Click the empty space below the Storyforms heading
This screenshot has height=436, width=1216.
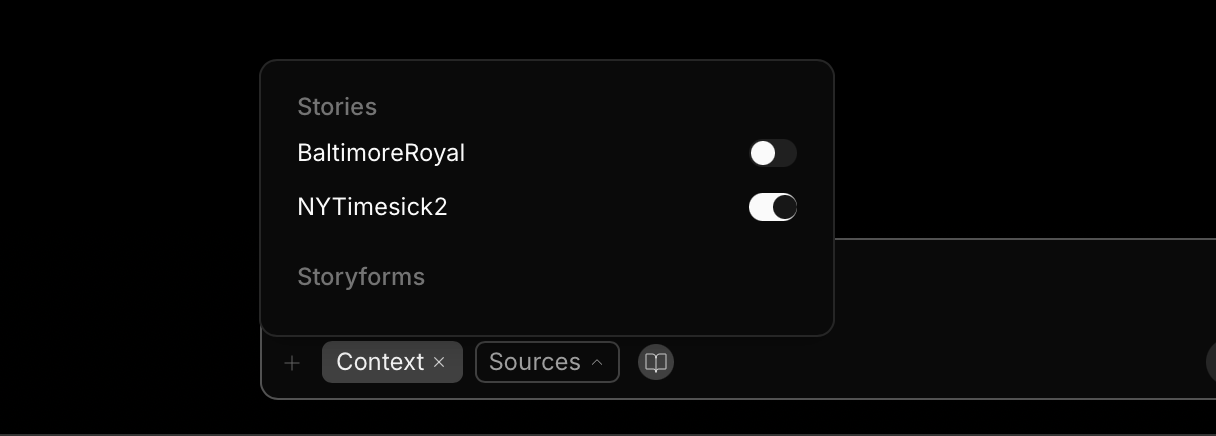coord(546,311)
